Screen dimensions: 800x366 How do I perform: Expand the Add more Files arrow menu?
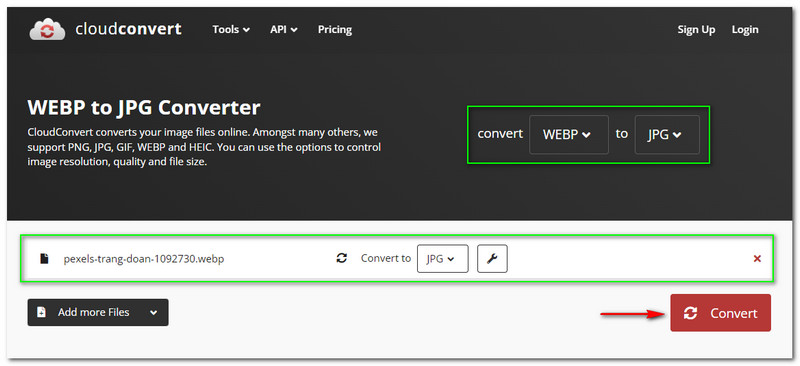[154, 312]
